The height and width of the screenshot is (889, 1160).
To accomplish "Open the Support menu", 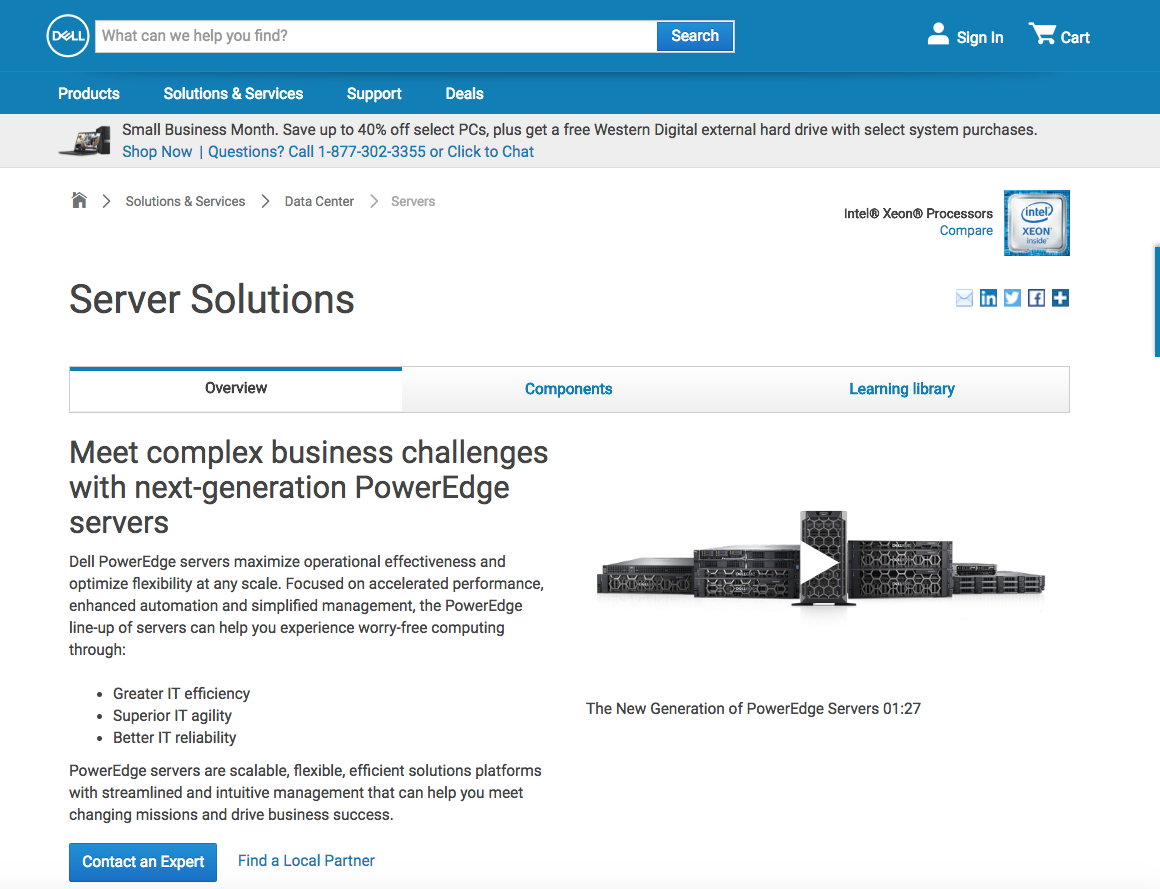I will pos(374,94).
